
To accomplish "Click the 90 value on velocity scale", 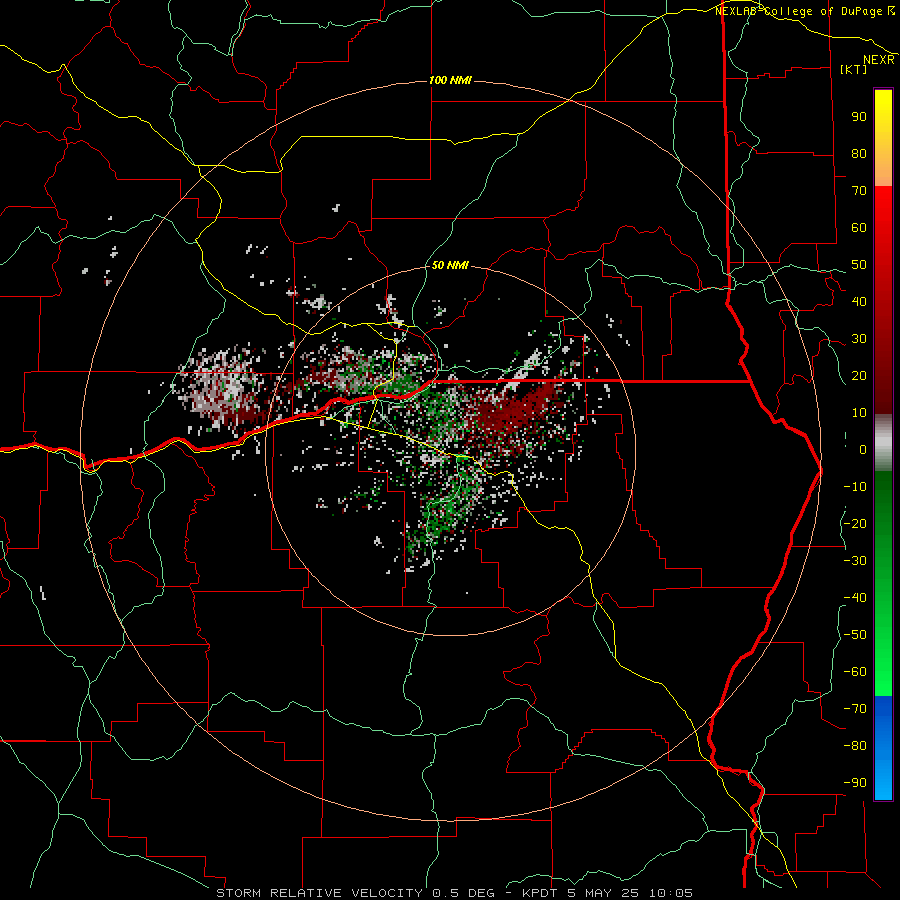I will point(859,117).
